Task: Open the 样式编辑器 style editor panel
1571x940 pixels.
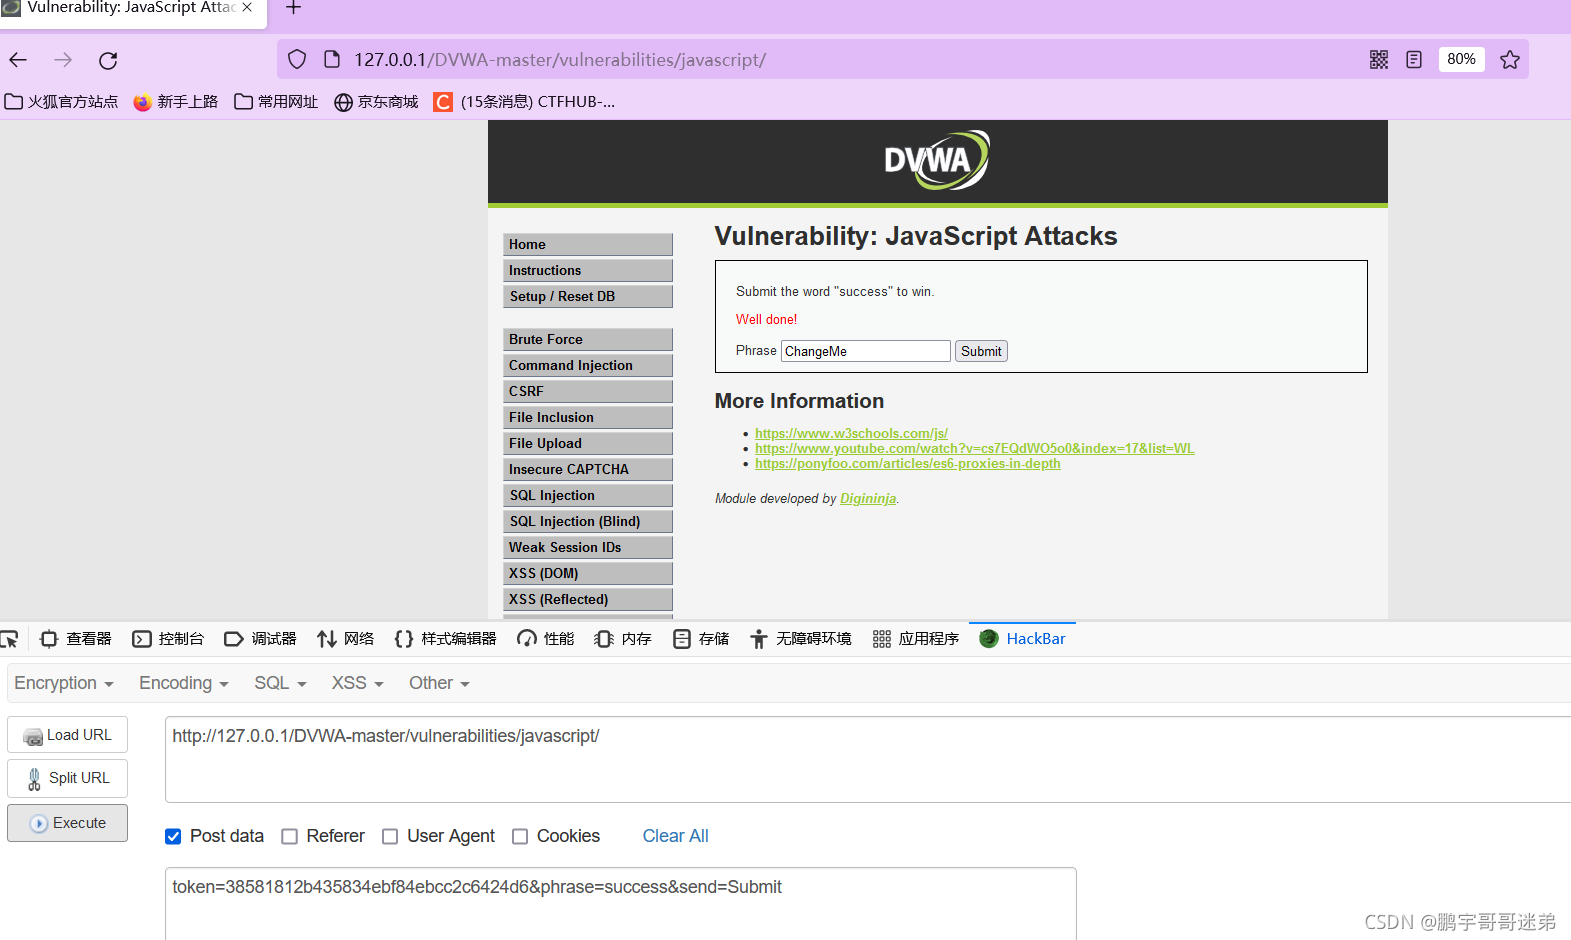Action: coord(445,639)
